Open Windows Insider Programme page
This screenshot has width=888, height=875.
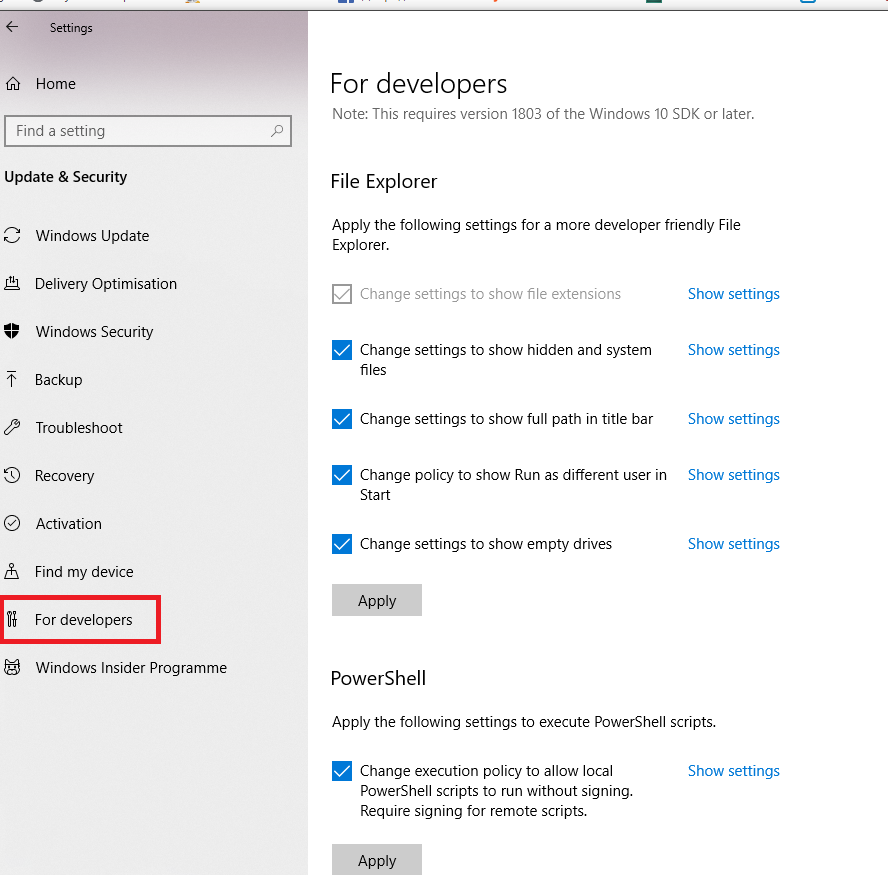pyautogui.click(x=131, y=668)
